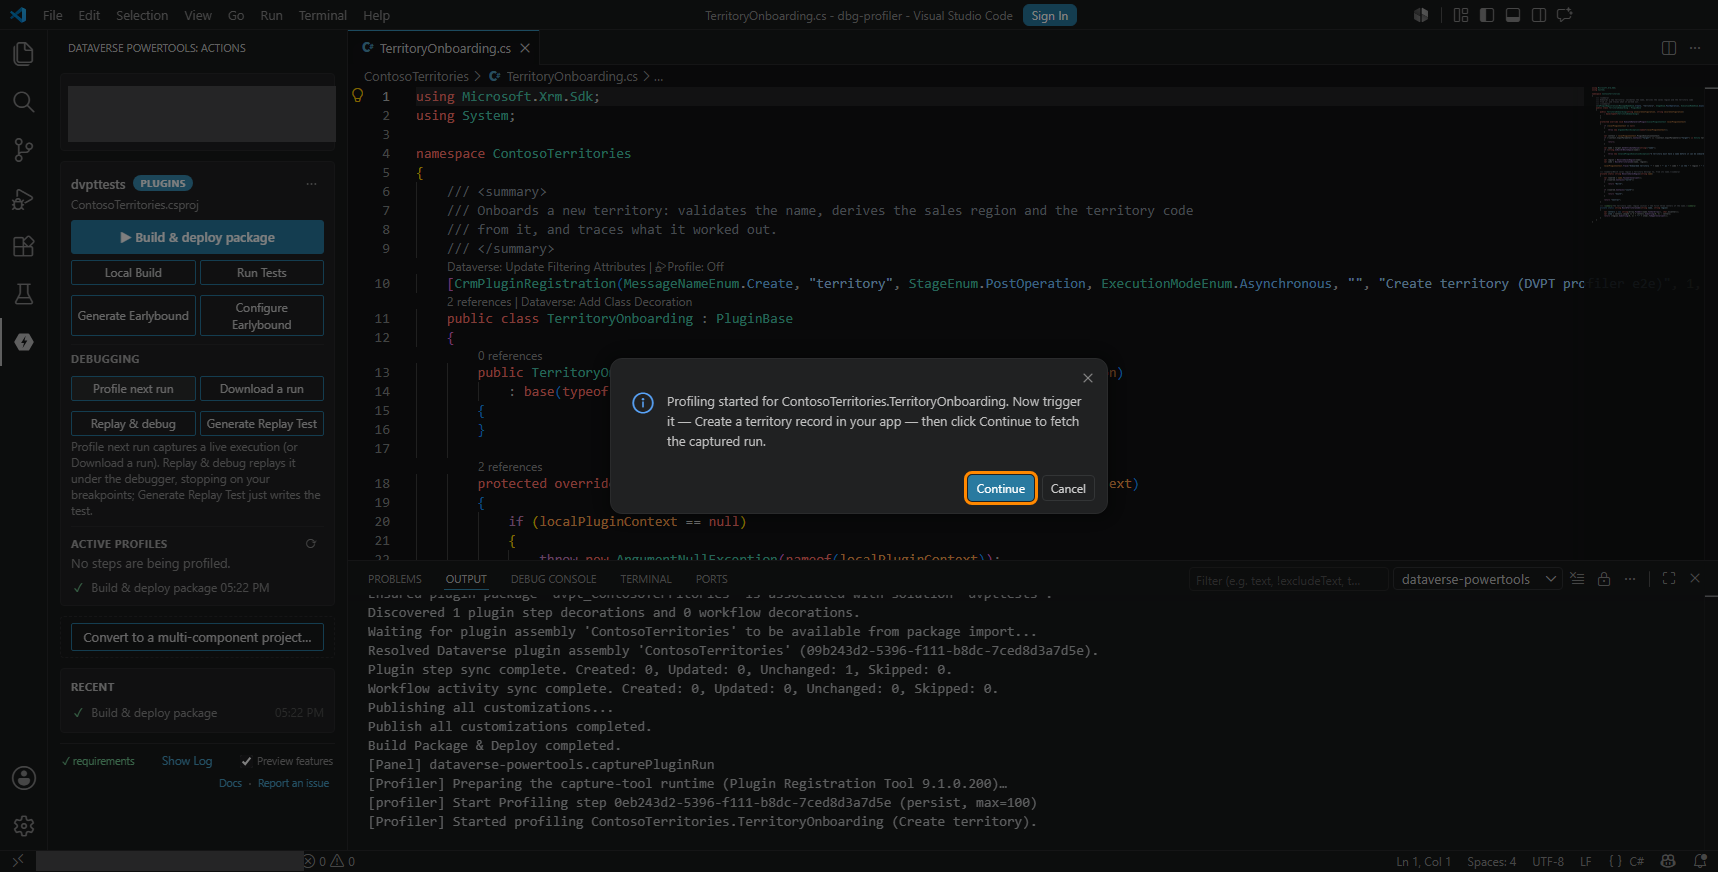Screen dimensions: 1718x872
Task: Open the Explorer view in activity bar
Action: click(x=23, y=53)
